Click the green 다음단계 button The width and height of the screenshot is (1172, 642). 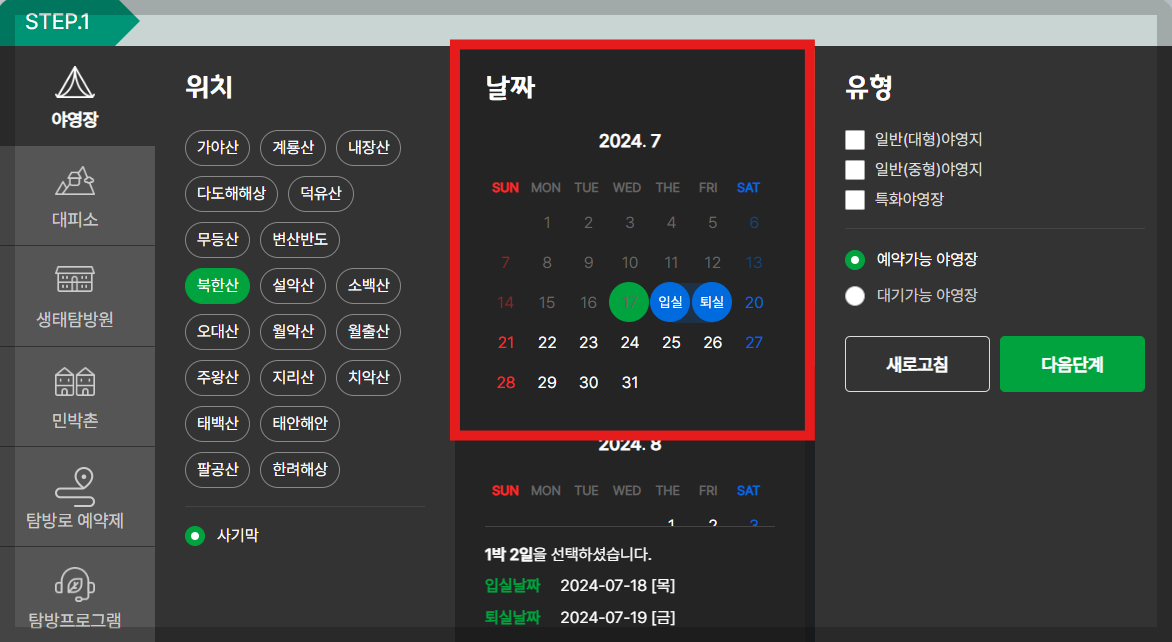tap(1072, 363)
